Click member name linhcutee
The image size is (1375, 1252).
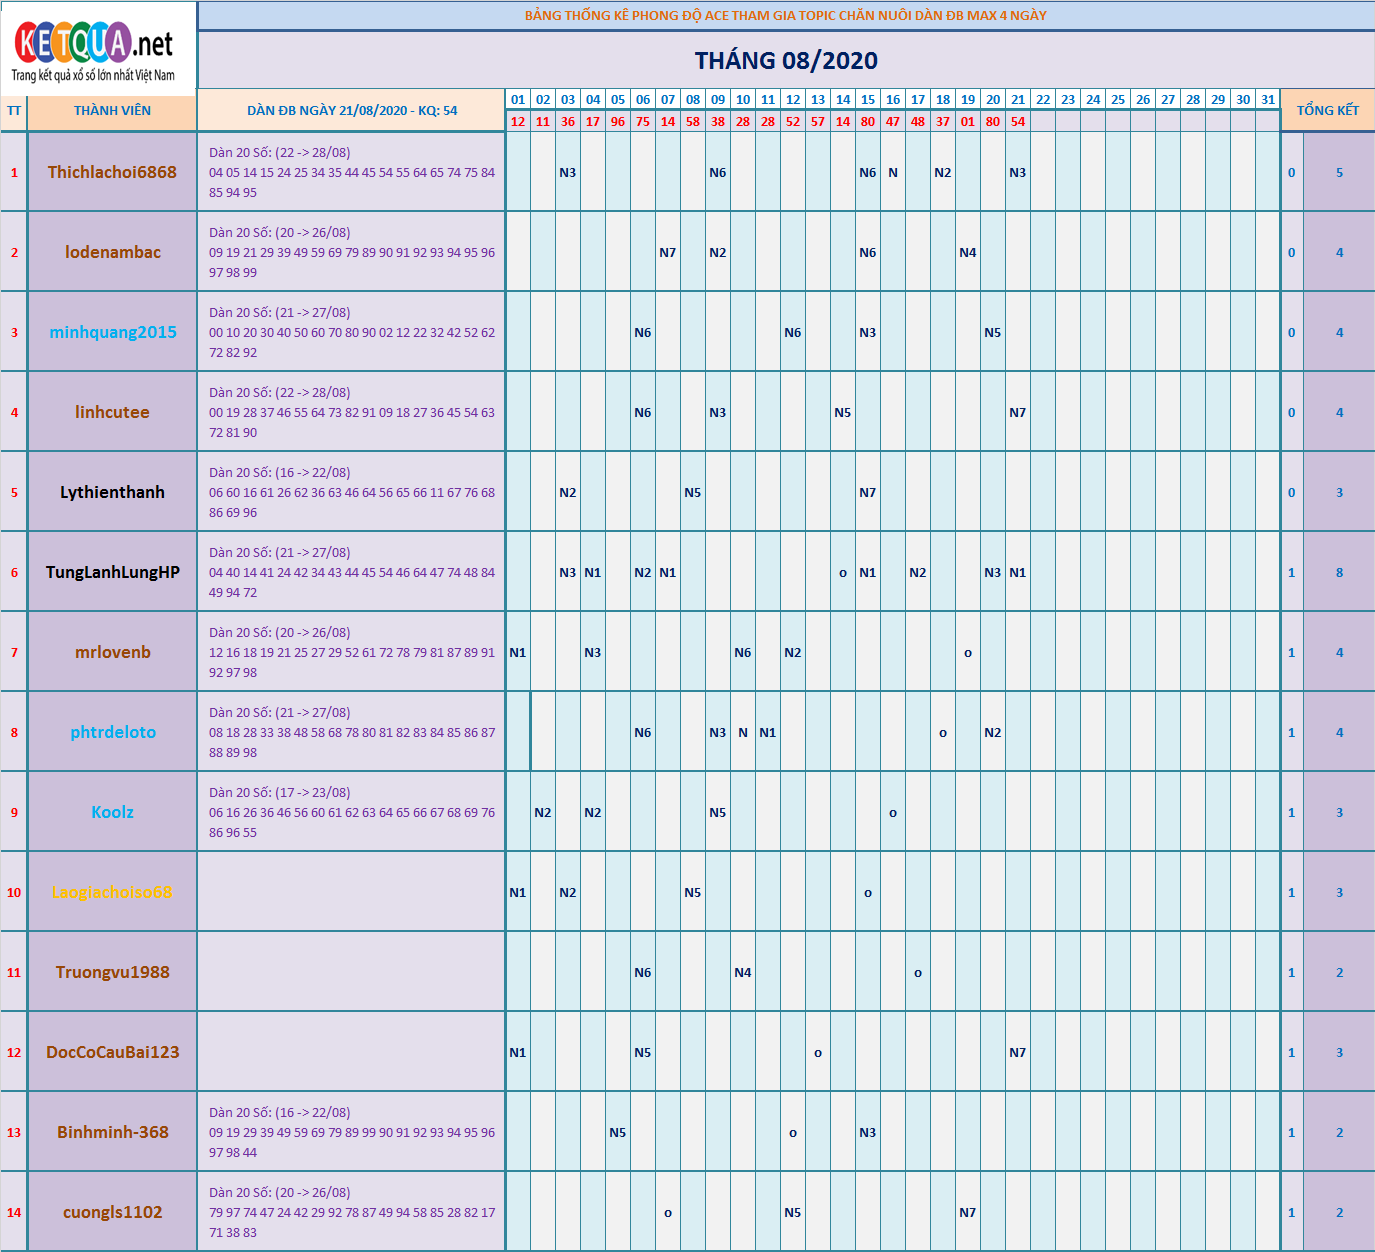point(112,412)
